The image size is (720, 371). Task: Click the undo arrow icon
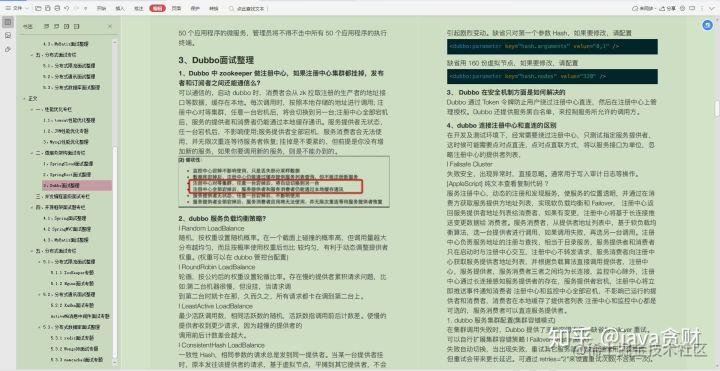coord(67,8)
